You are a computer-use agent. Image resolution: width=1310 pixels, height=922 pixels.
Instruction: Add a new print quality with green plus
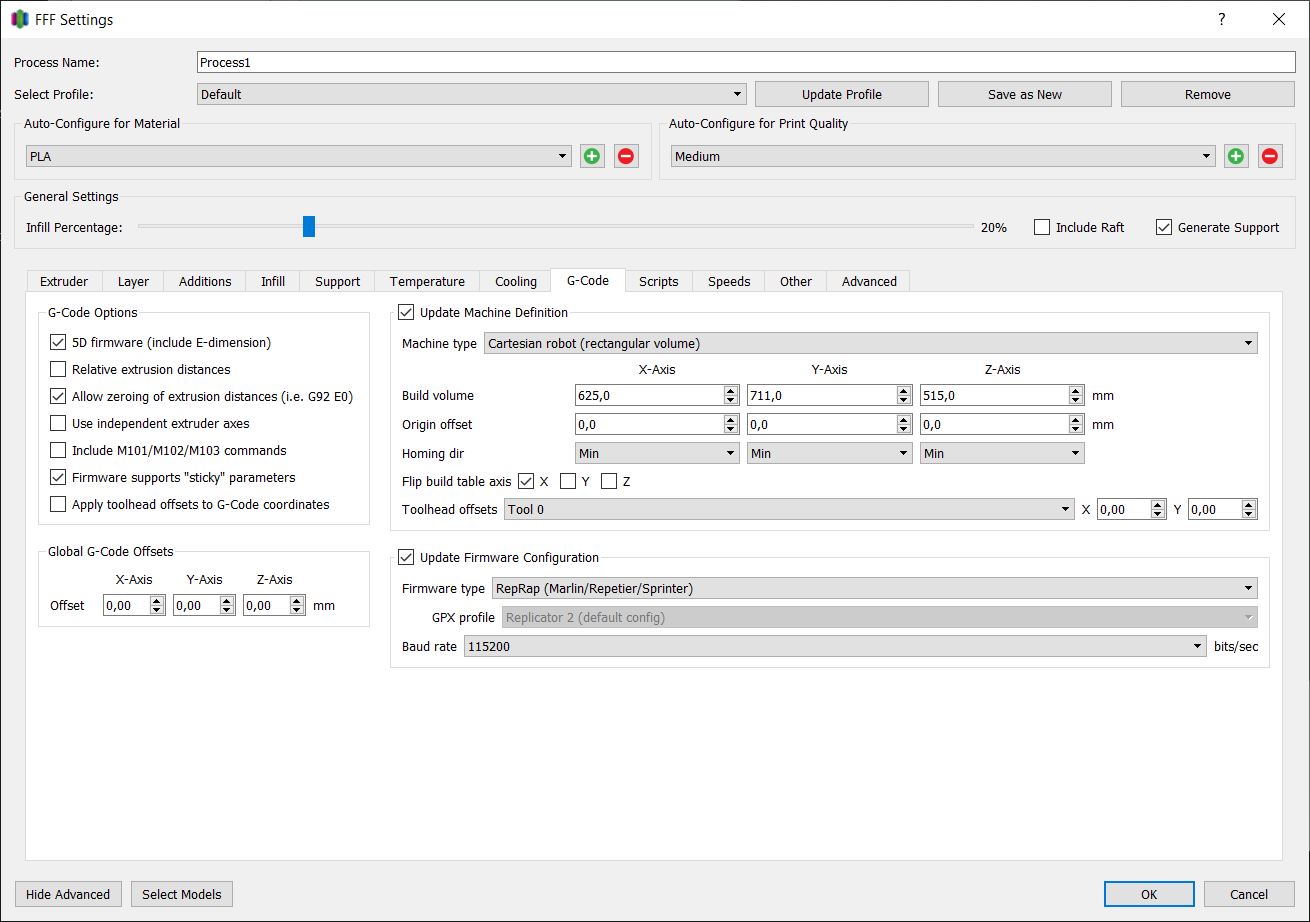click(x=1236, y=156)
